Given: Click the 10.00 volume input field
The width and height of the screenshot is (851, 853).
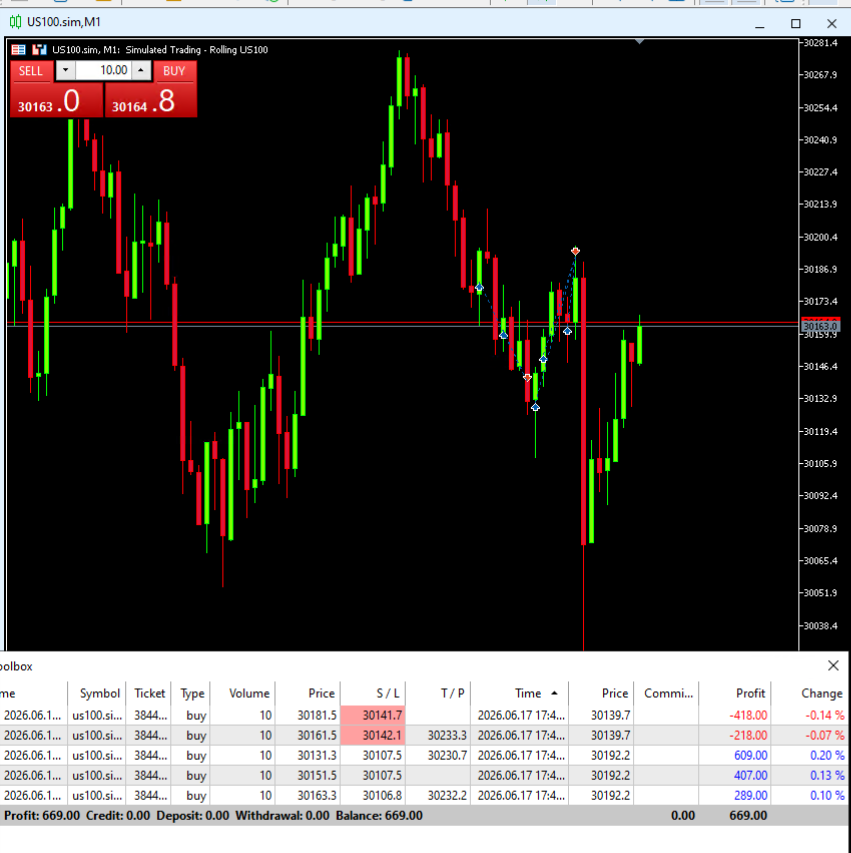Looking at the screenshot, I should pyautogui.click(x=103, y=70).
